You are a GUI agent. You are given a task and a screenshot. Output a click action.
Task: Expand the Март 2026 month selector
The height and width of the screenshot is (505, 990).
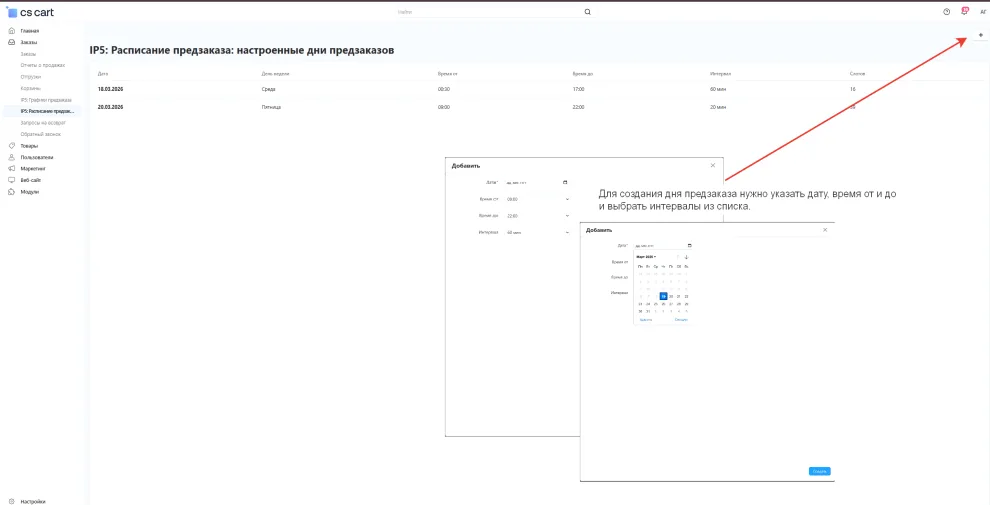coord(646,257)
